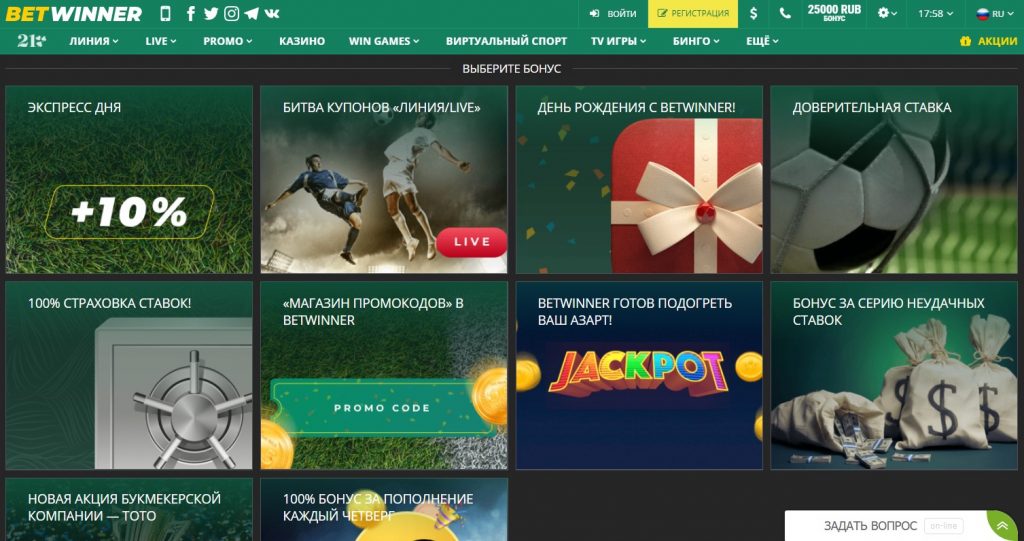The image size is (1024, 541).
Task: Visit the Facebook page icon
Action: (190, 13)
